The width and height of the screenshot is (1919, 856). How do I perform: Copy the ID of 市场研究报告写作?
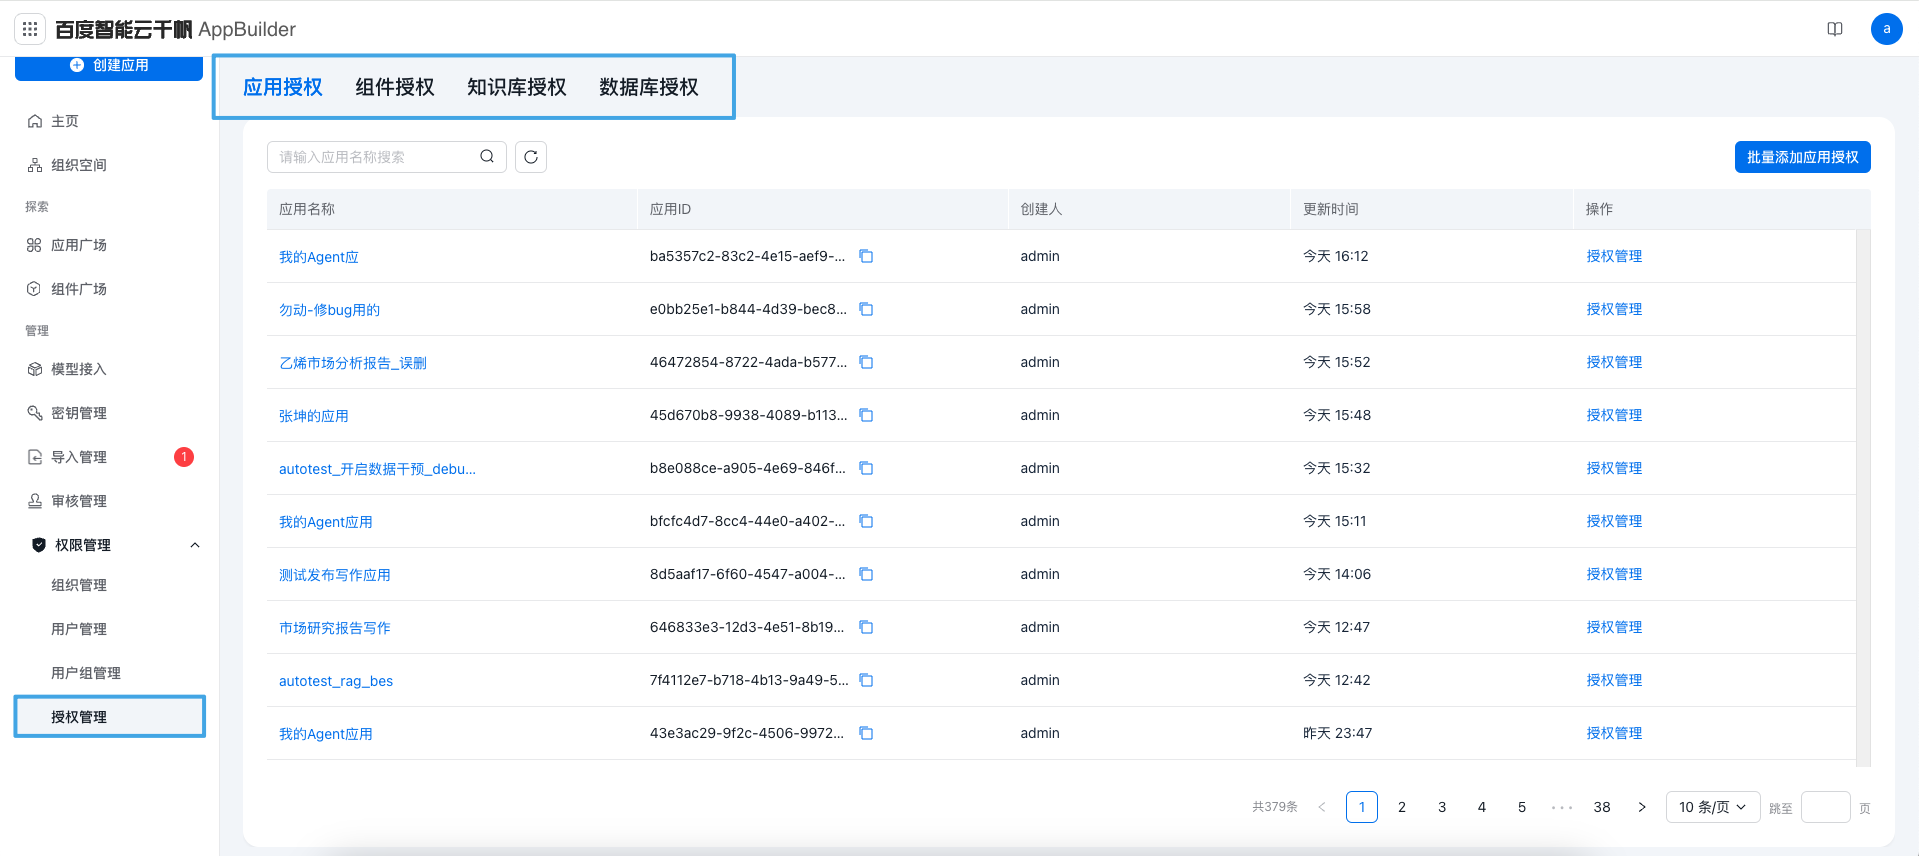coord(866,627)
